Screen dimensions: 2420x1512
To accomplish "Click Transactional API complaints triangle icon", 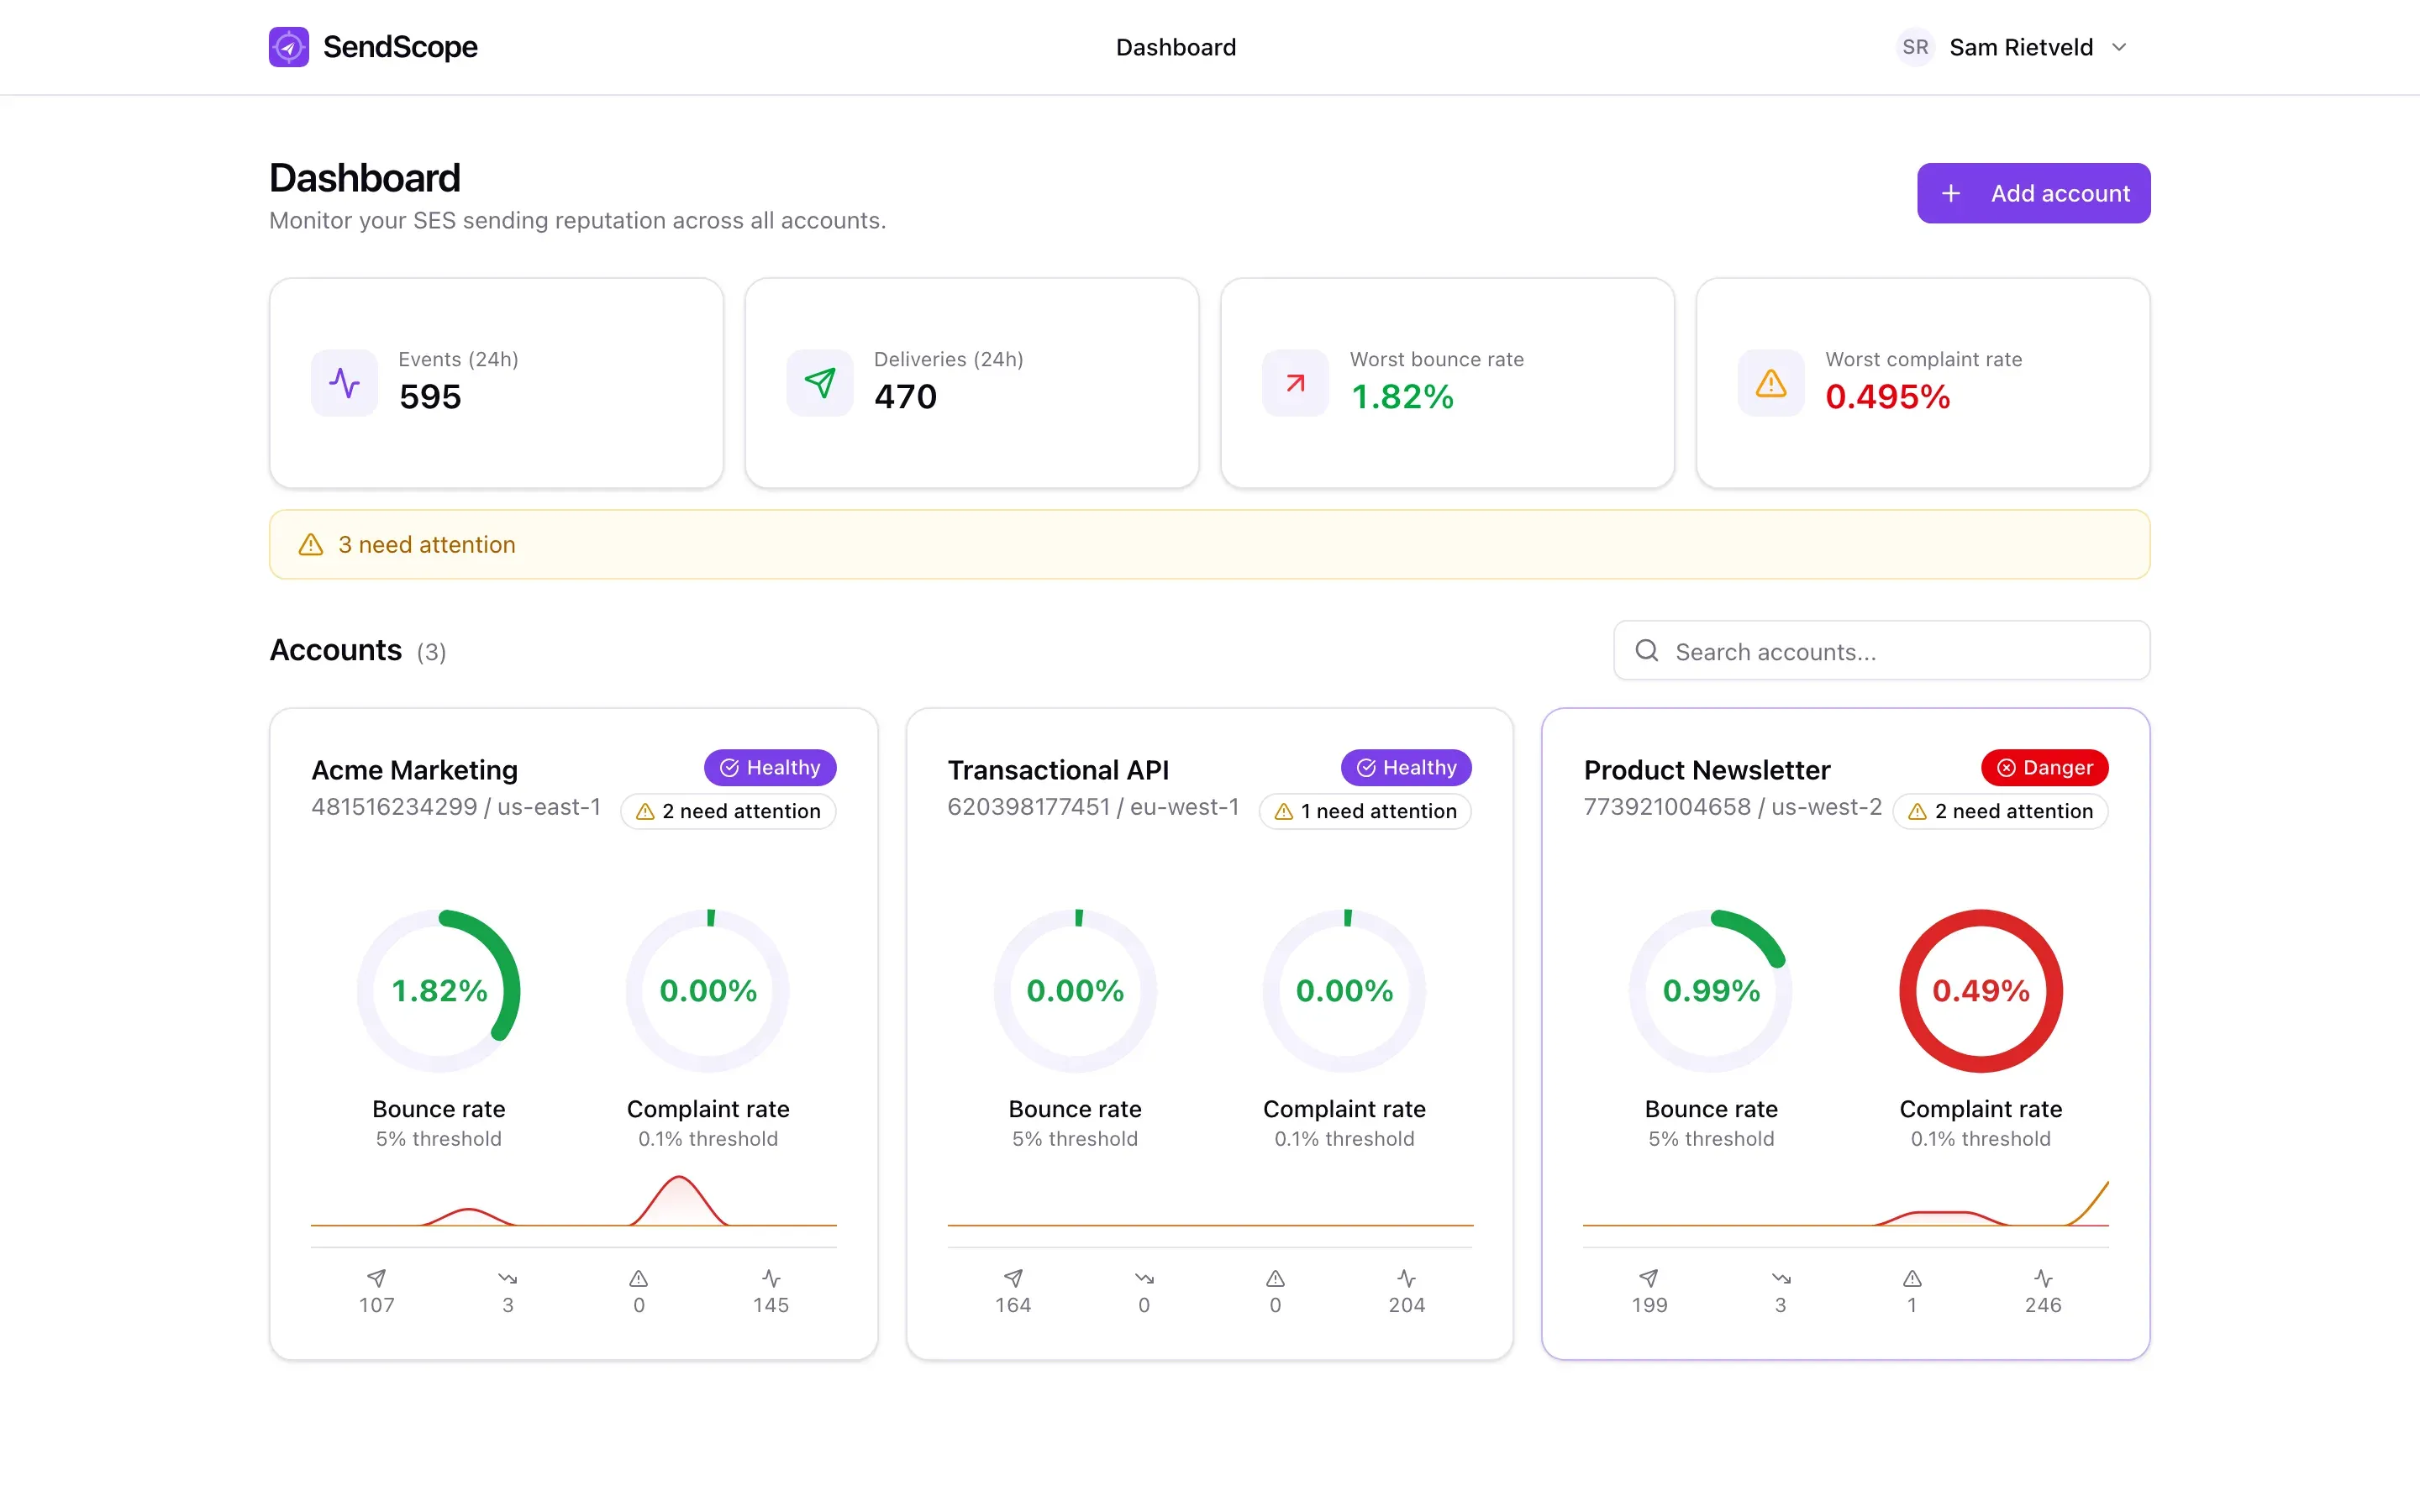I will coord(1275,1278).
